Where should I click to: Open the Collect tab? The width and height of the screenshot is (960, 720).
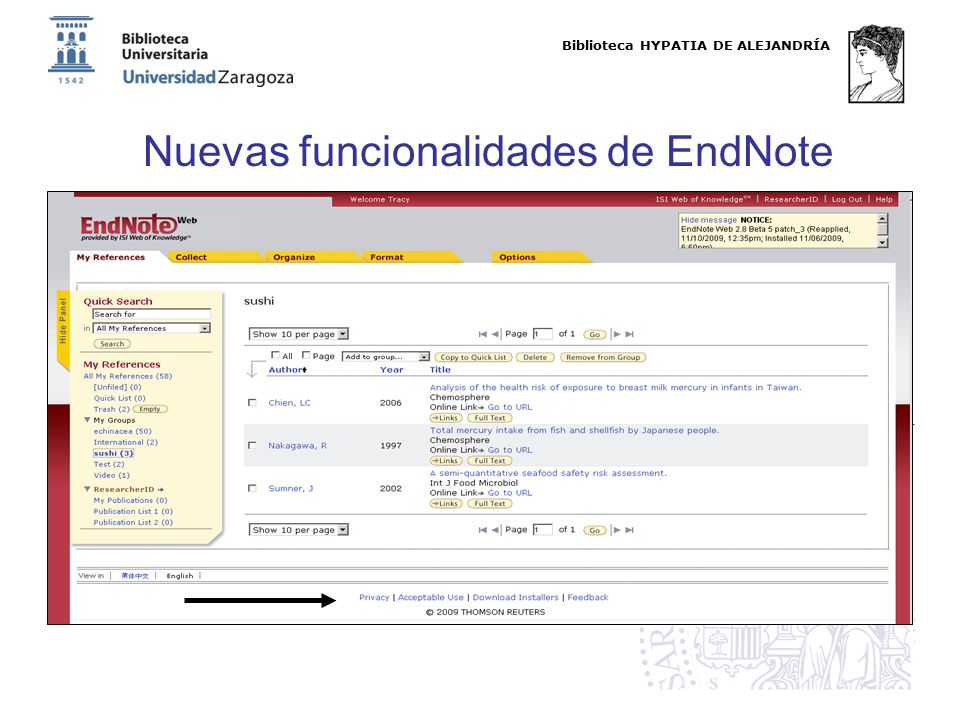click(191, 258)
